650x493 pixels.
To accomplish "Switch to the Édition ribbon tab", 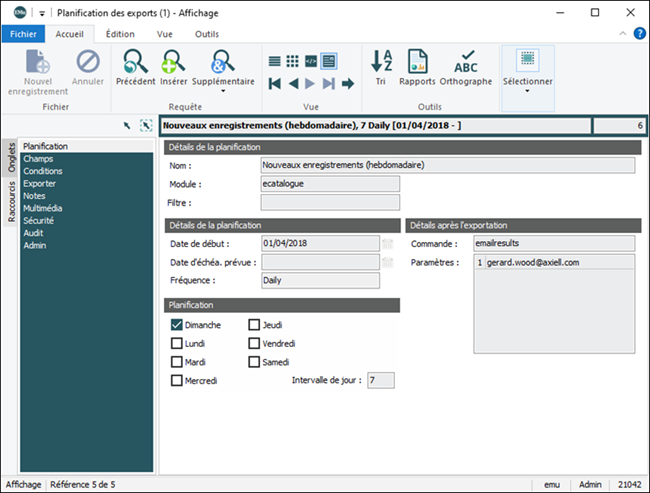I will point(120,33).
